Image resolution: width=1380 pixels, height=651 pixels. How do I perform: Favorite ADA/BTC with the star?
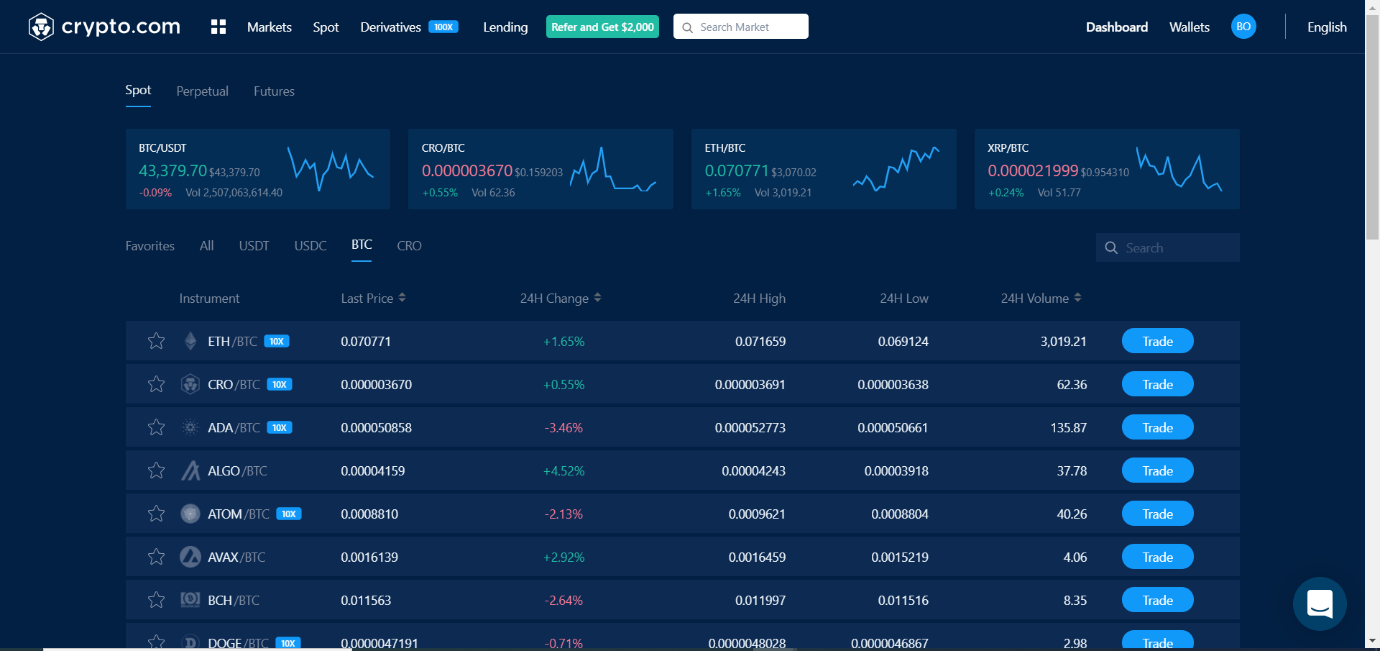tap(156, 427)
